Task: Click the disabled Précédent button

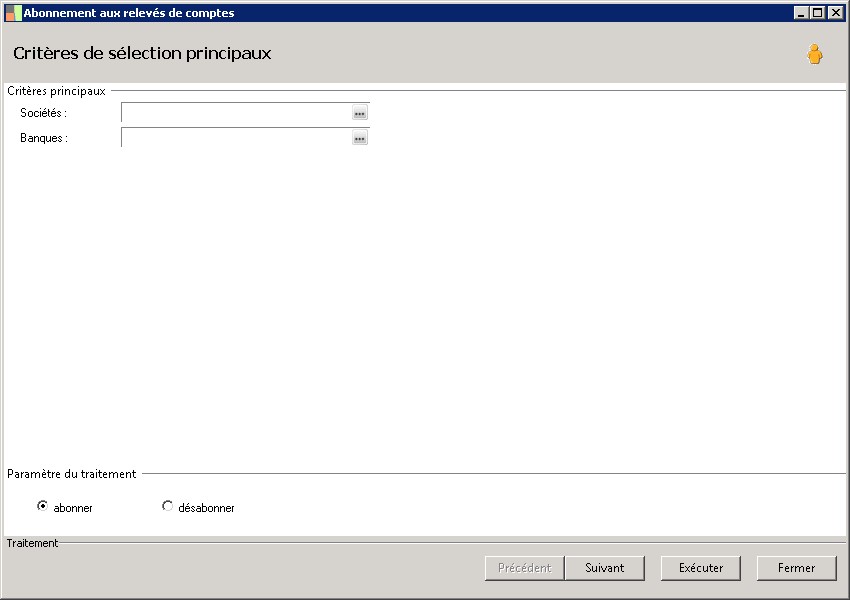Action: click(524, 568)
